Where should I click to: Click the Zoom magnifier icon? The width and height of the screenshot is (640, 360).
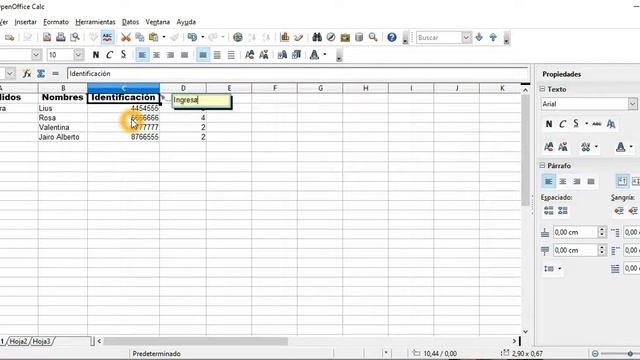373,38
